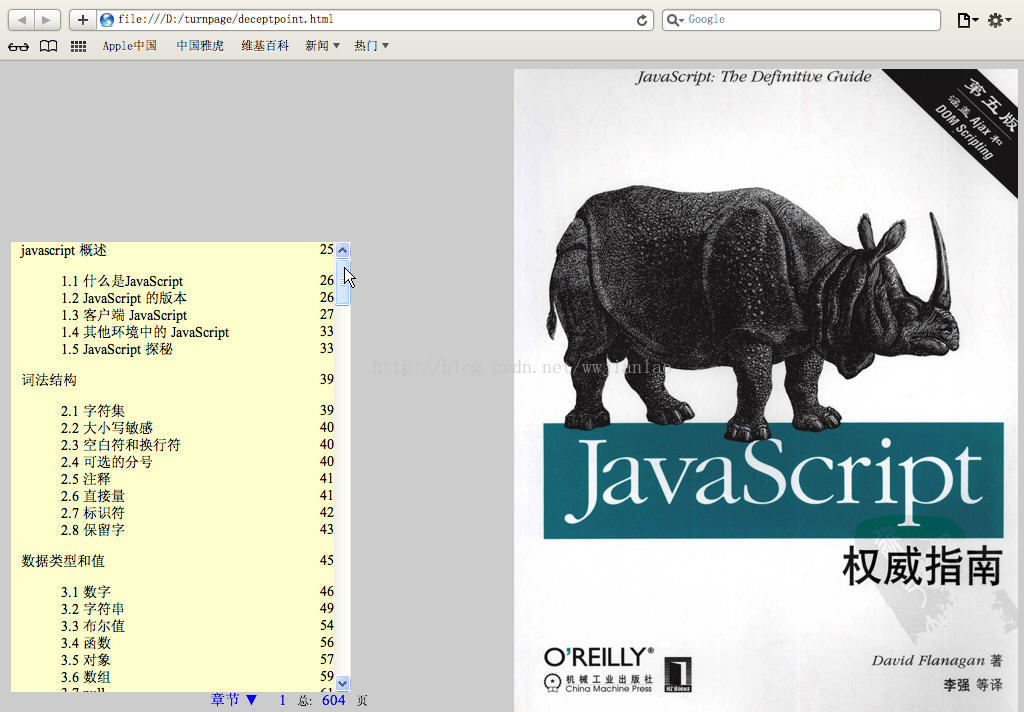
Task: Open the 维基百科 bookmark
Action: pos(265,46)
